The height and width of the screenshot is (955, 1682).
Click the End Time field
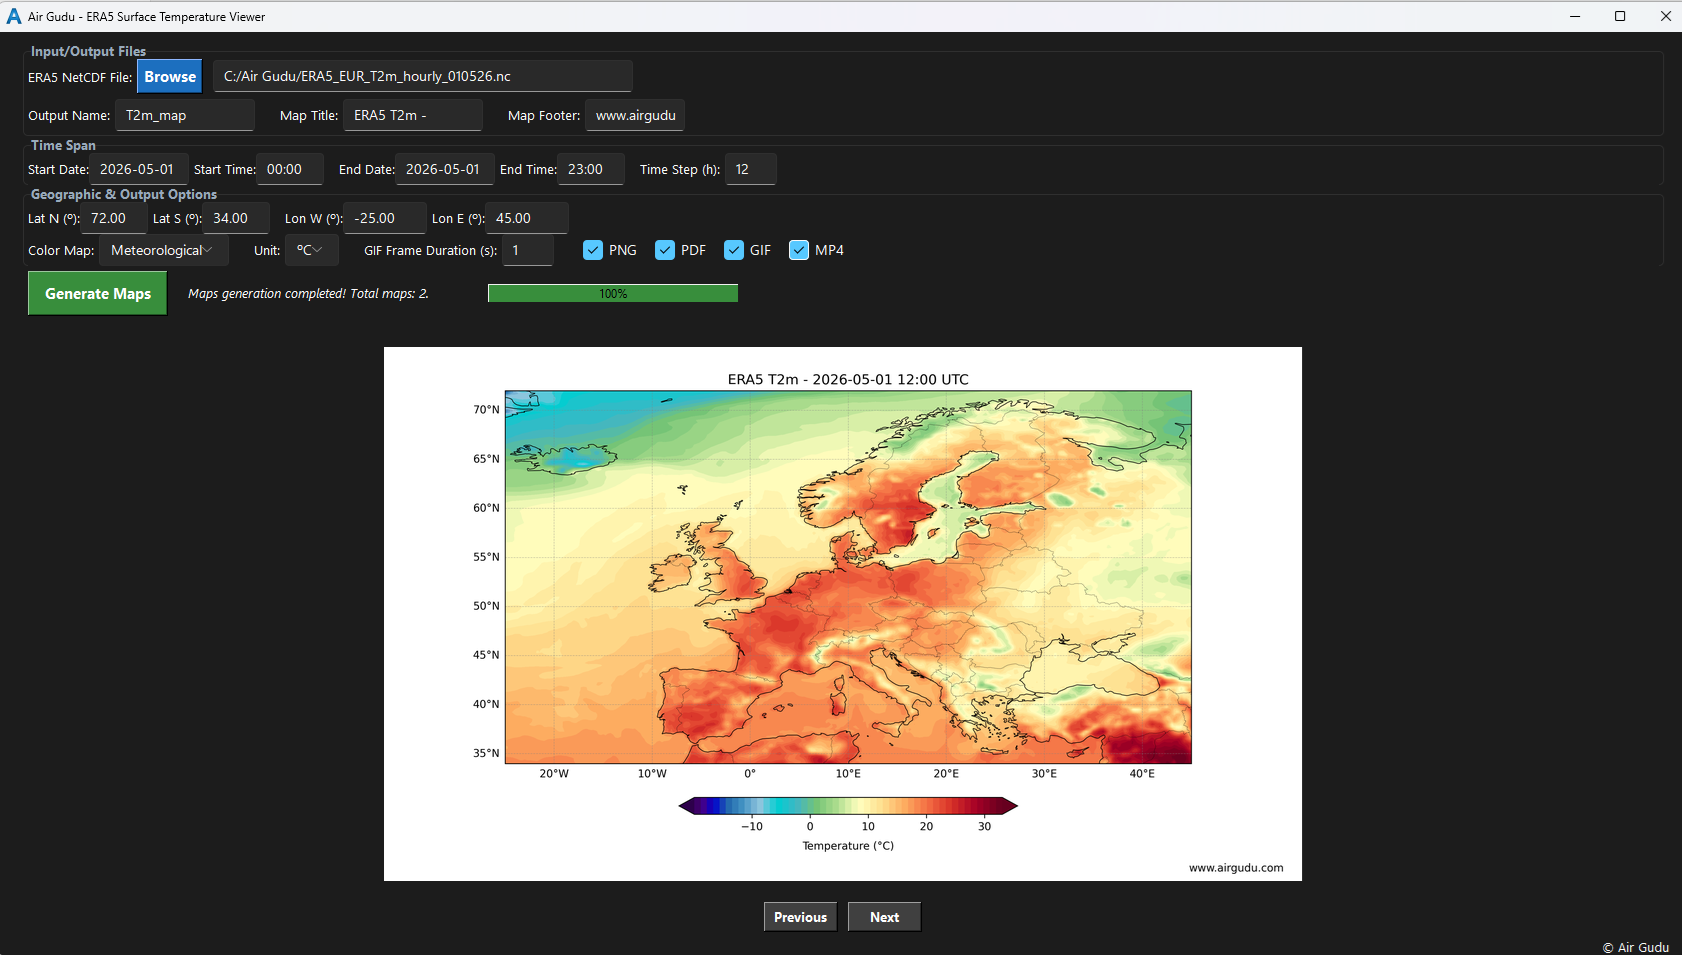tap(591, 169)
